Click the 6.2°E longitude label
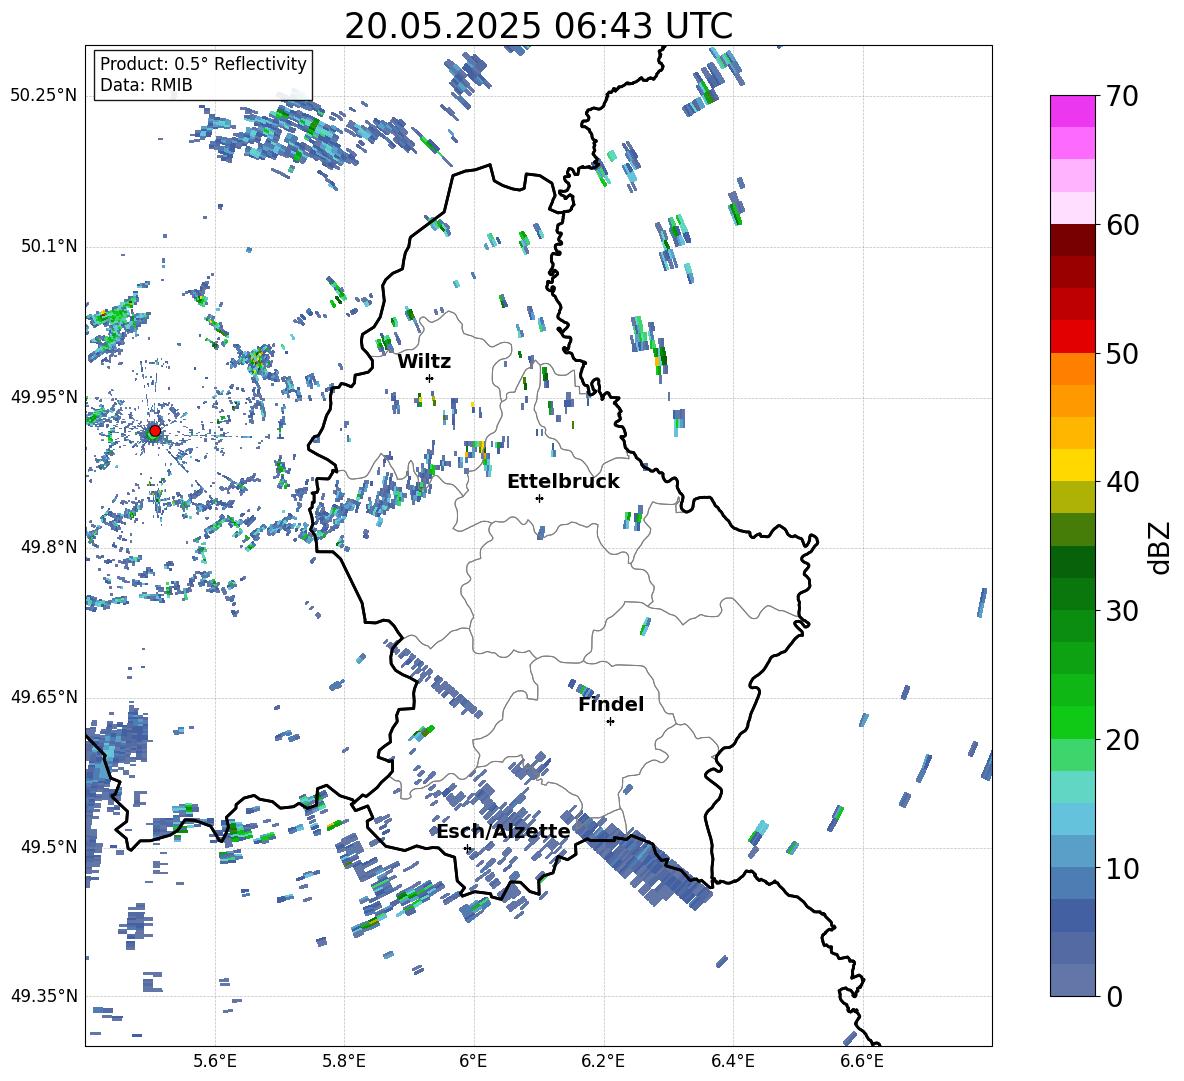This screenshot has width=1184, height=1081. pyautogui.click(x=603, y=1061)
